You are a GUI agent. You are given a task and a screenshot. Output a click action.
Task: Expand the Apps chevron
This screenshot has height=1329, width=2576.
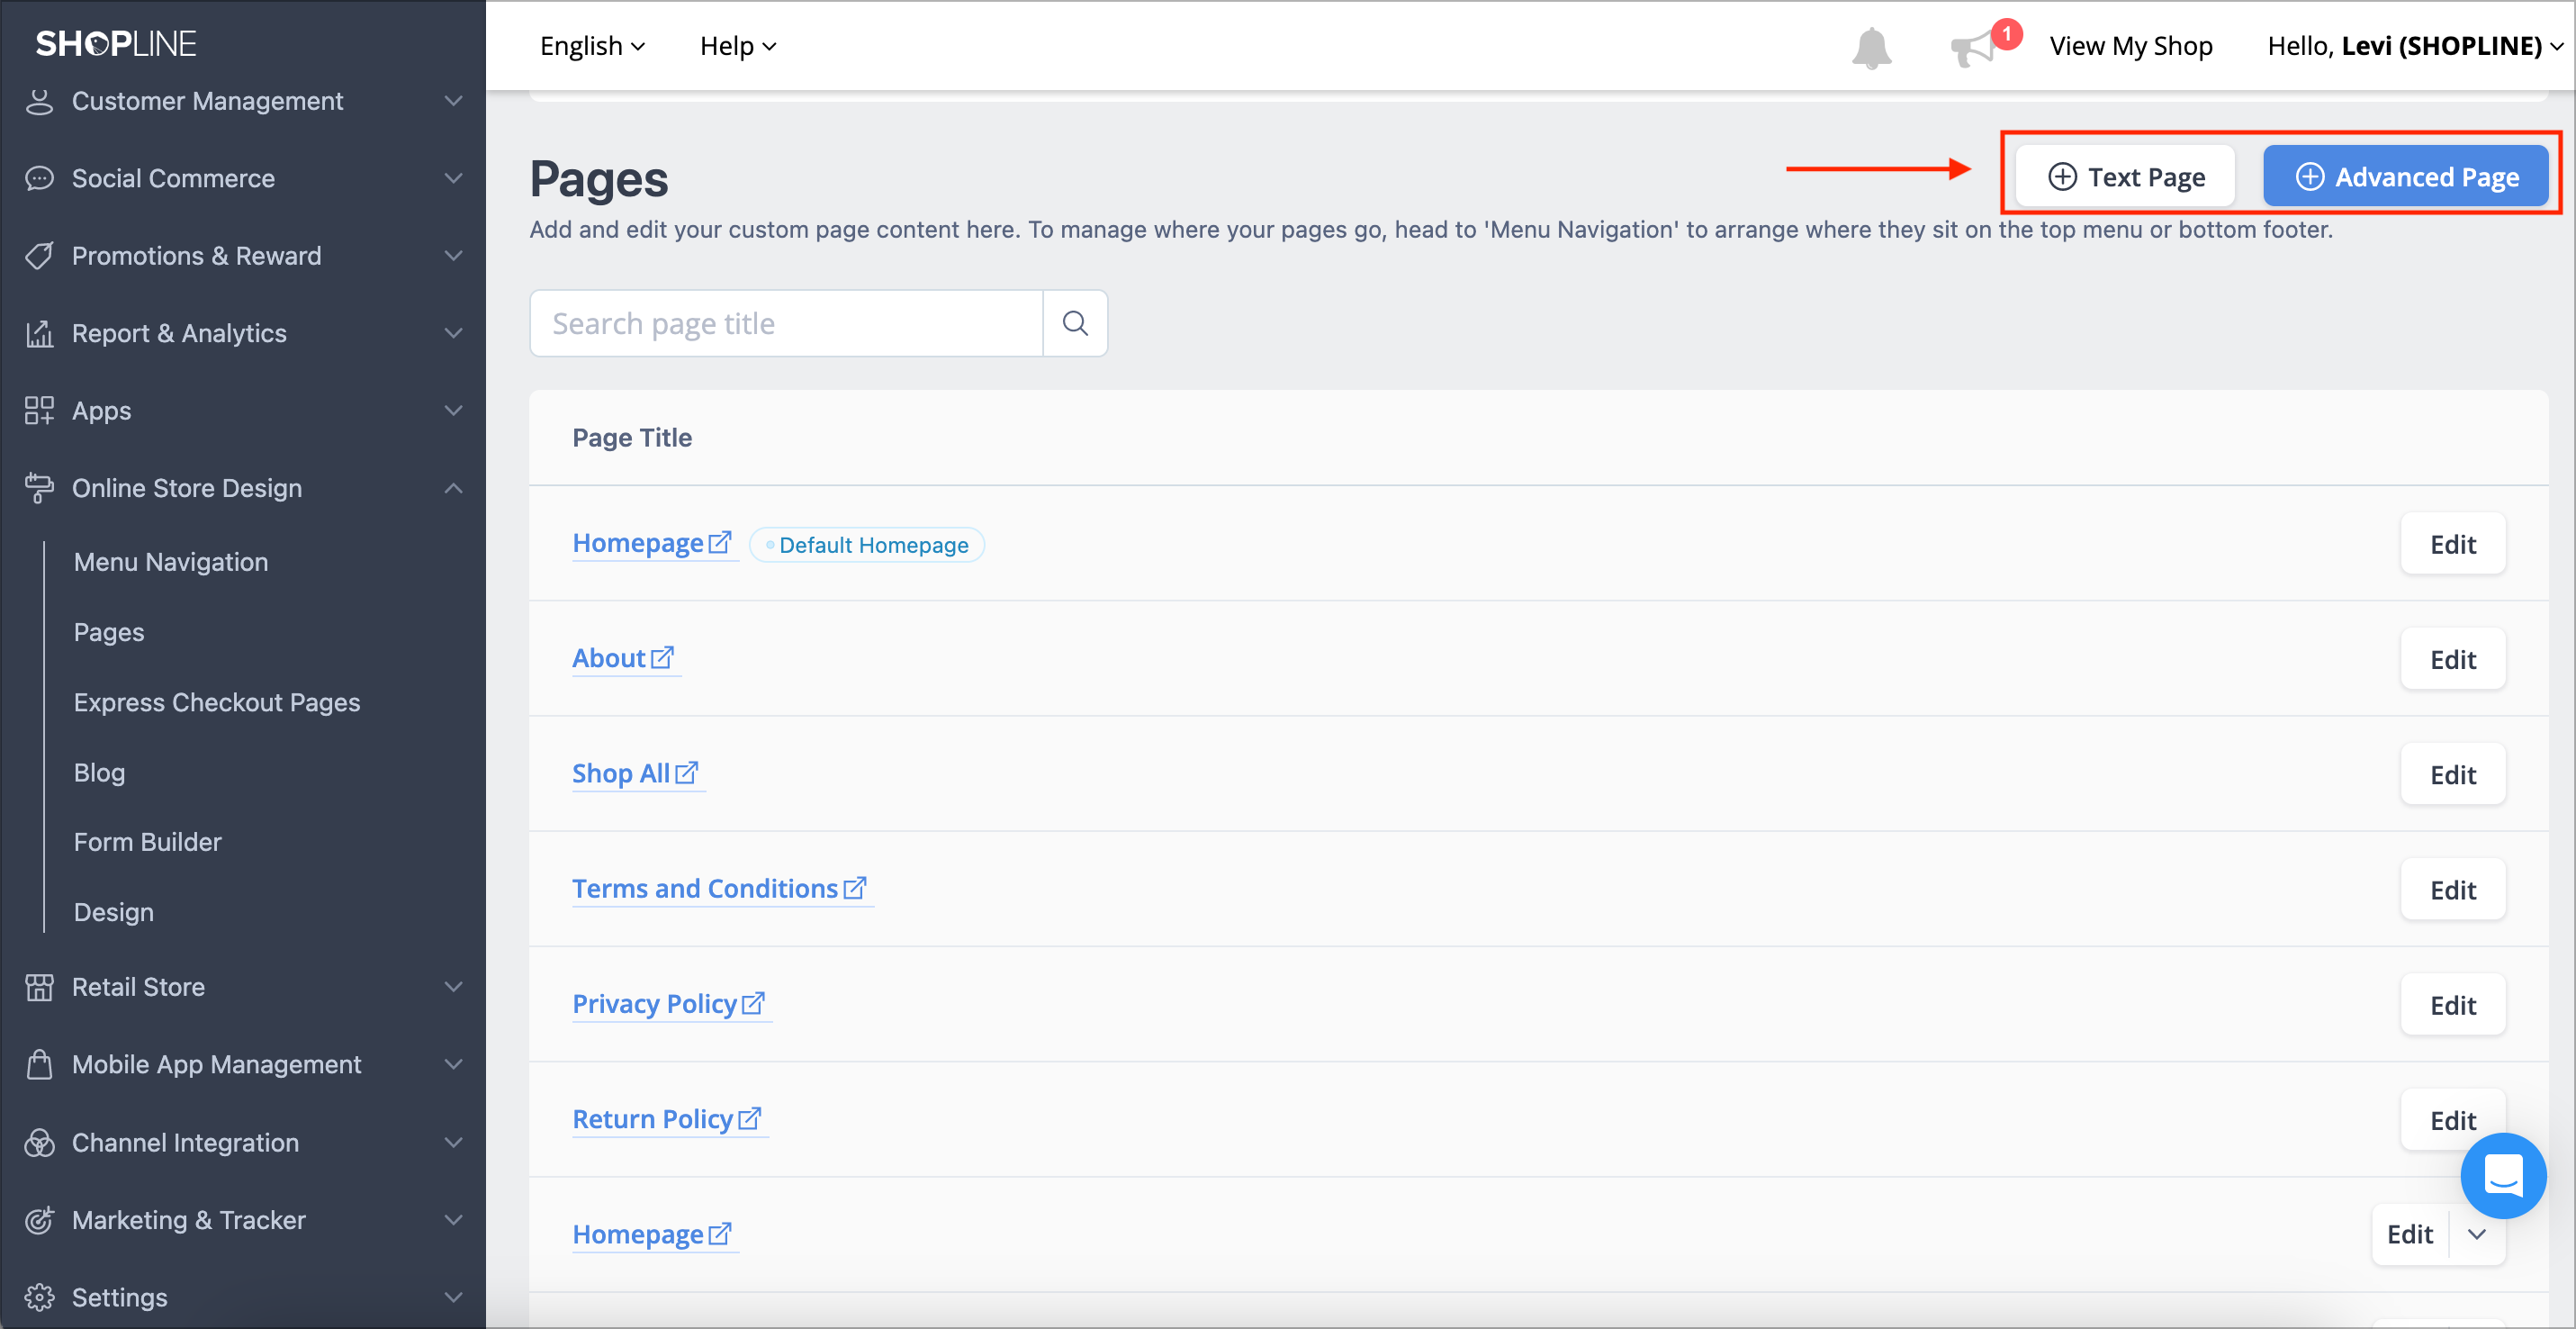click(453, 410)
